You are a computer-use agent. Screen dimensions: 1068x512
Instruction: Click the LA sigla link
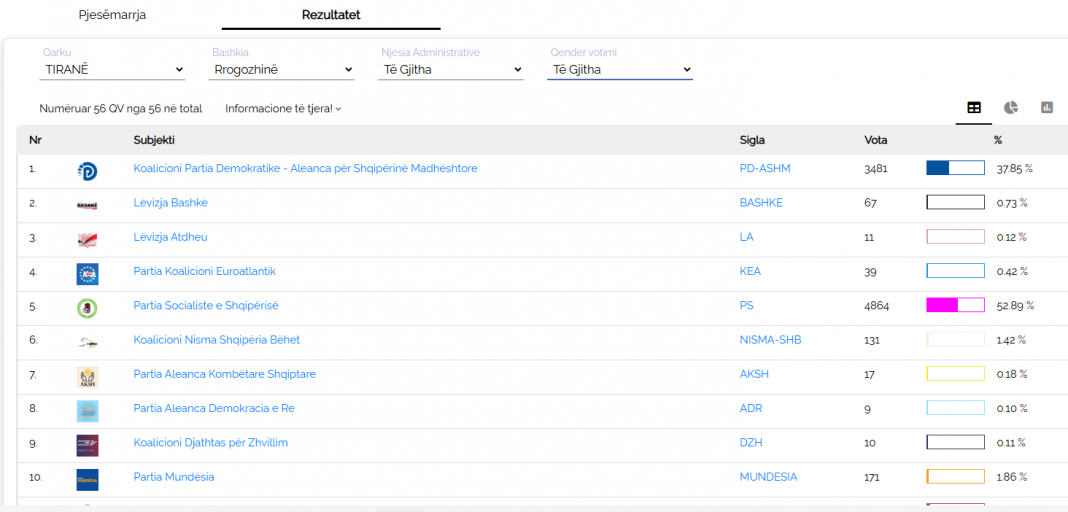tap(747, 237)
